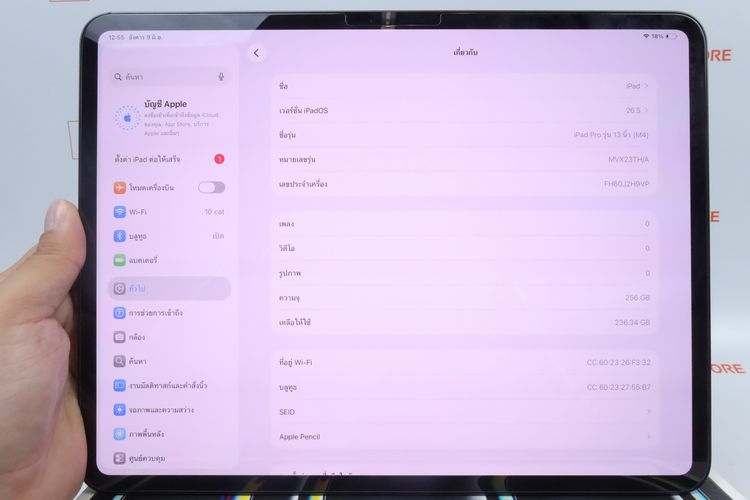Viewport: 750px width, 500px height.
Task: Focus the Settings search field
Action: pyautogui.click(x=169, y=77)
